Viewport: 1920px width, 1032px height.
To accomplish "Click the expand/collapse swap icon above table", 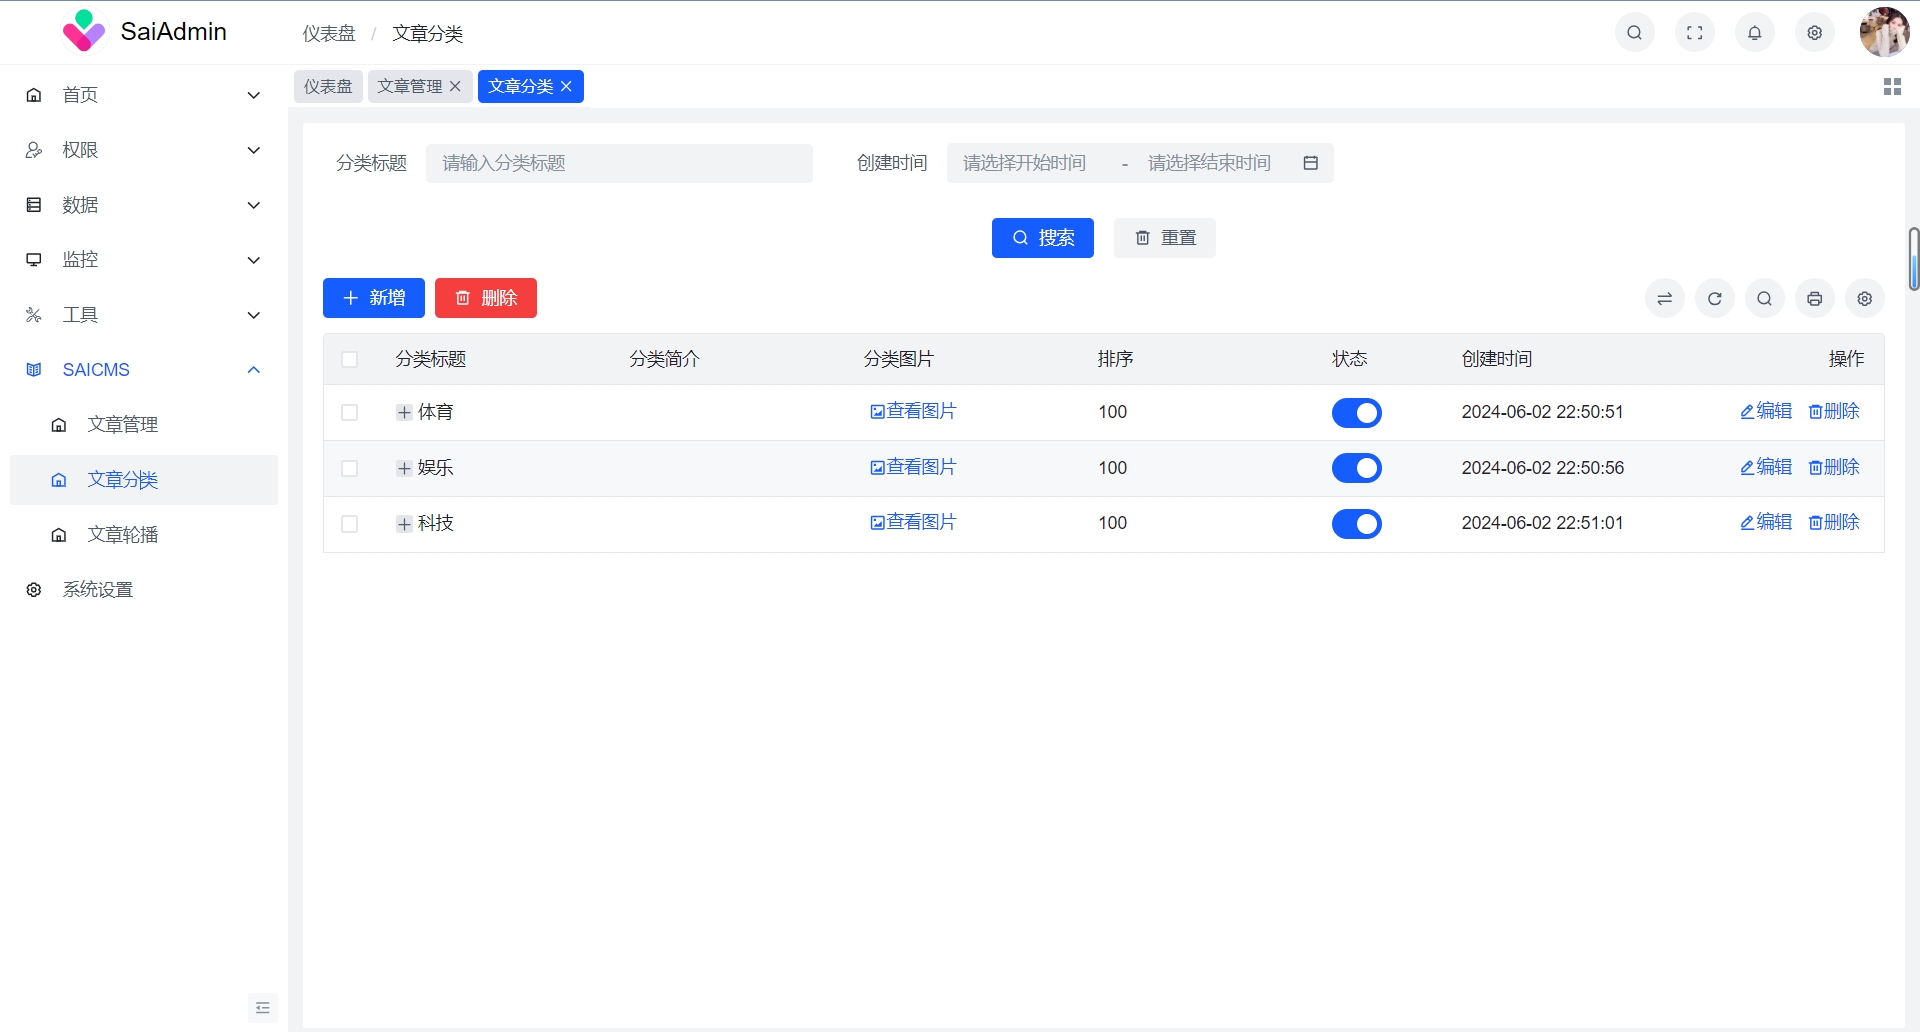I will point(1664,299).
